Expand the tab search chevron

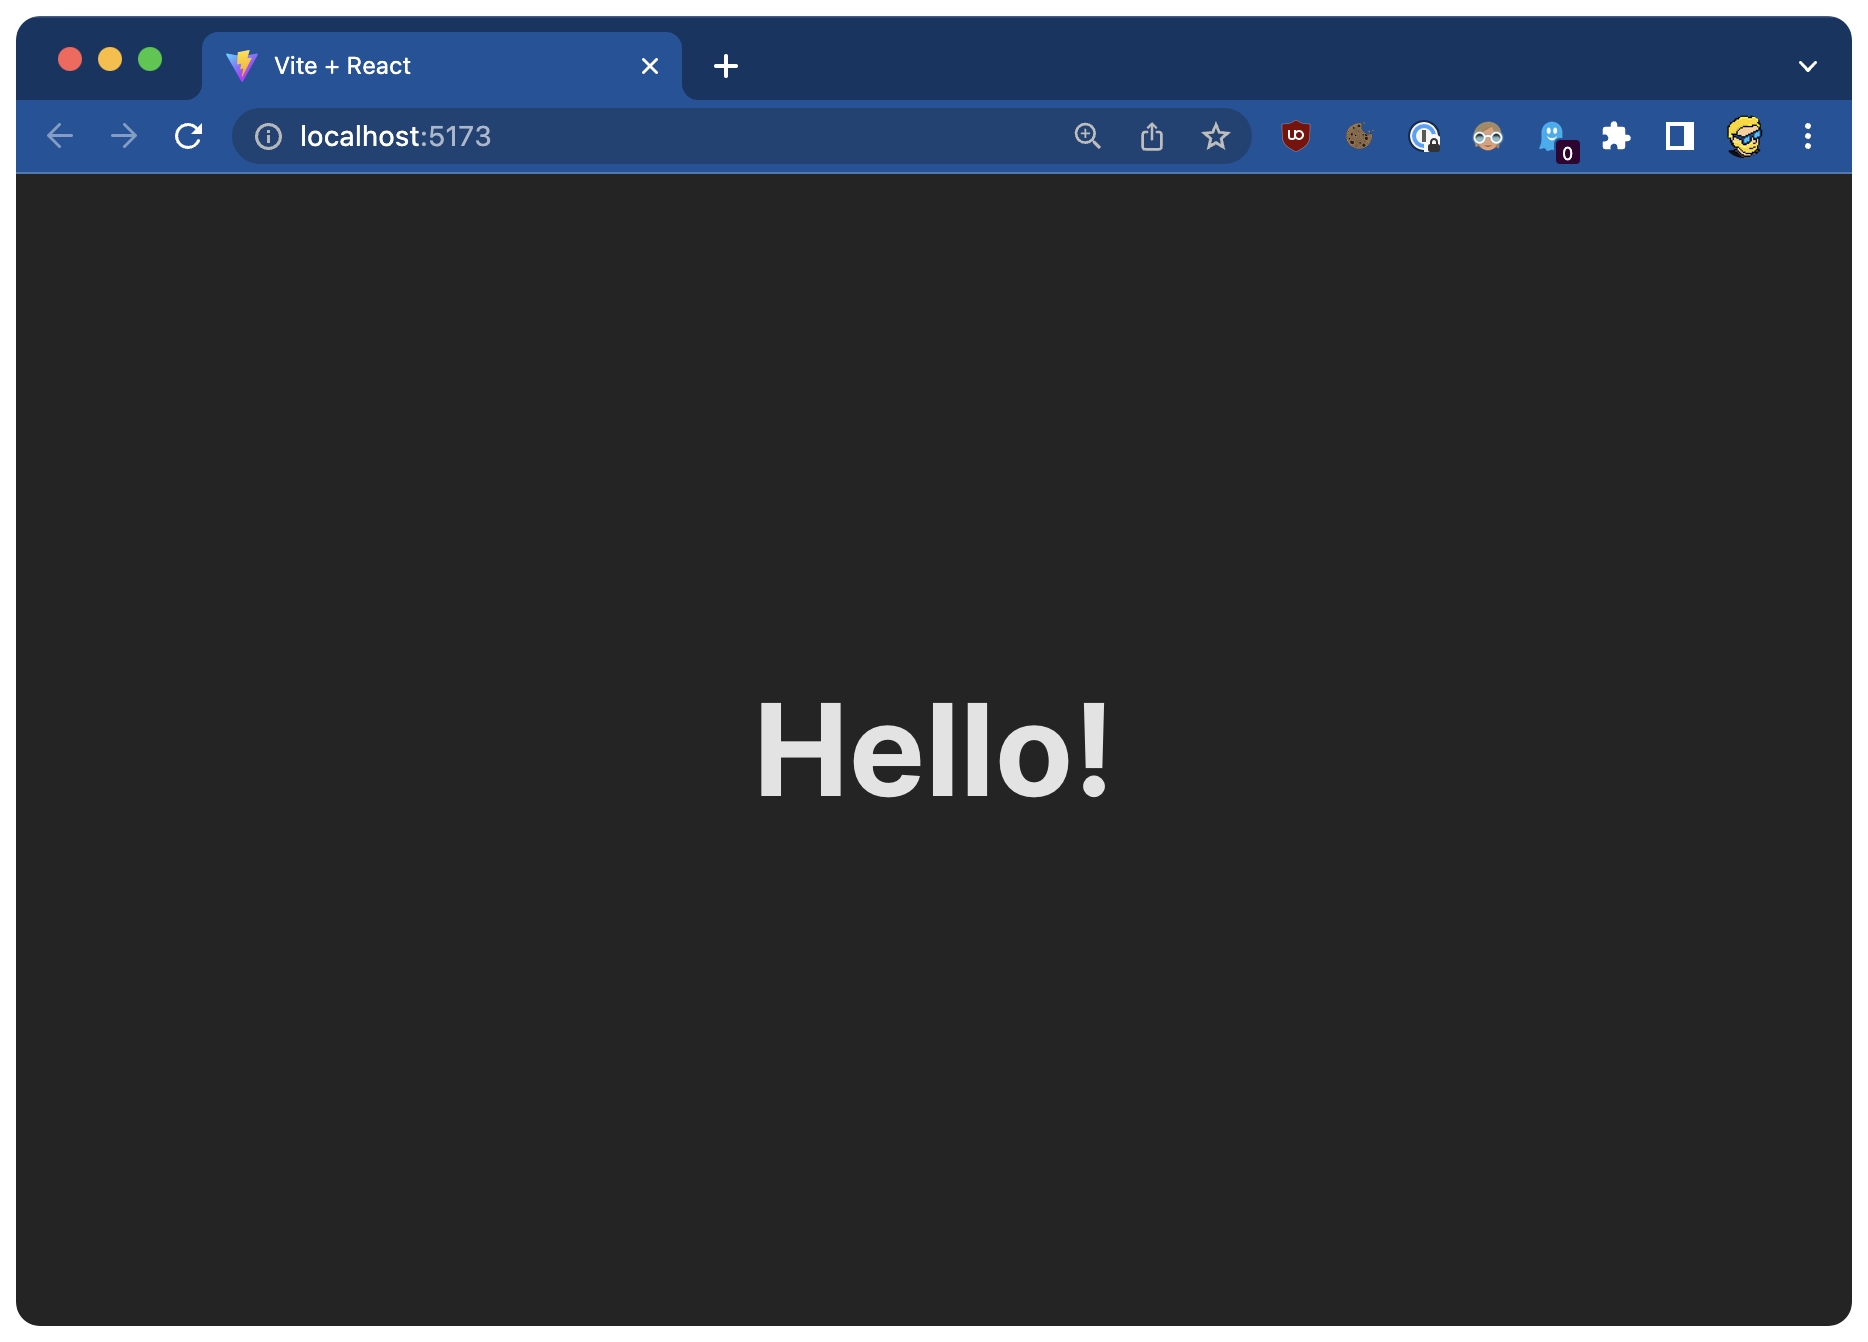1807,66
